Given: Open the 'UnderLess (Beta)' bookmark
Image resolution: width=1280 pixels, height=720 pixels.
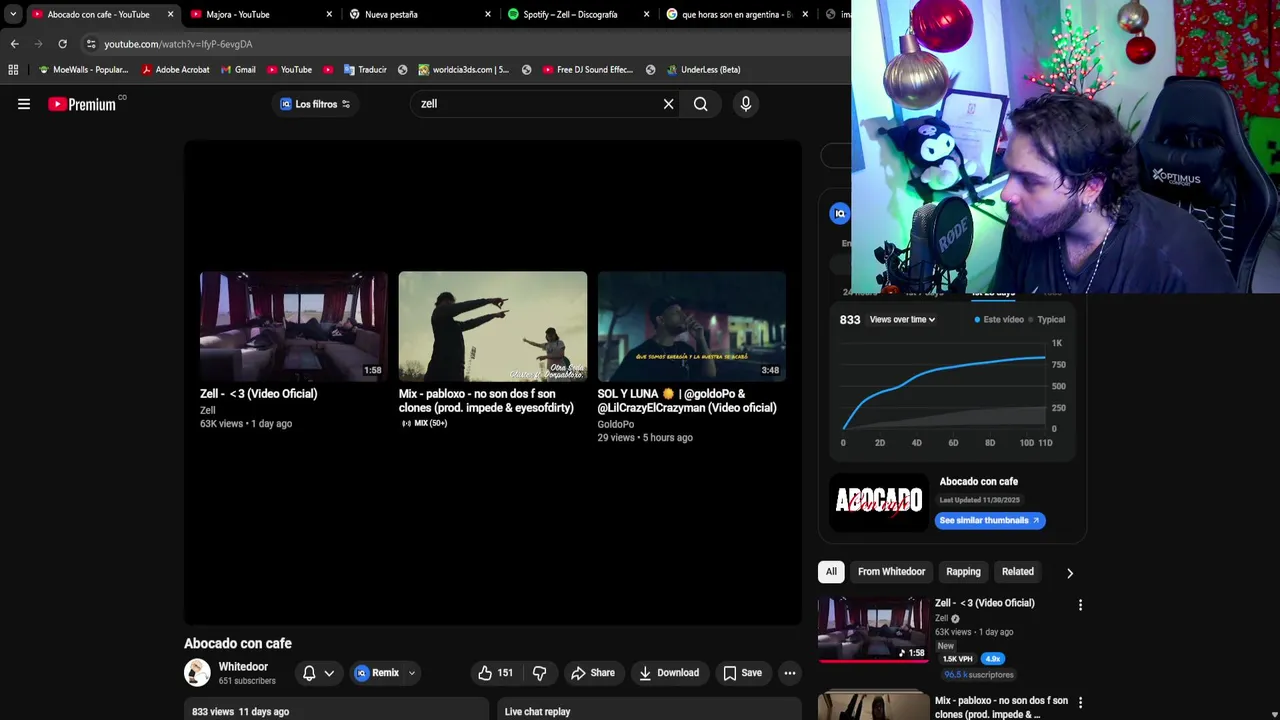Looking at the screenshot, I should (703, 70).
